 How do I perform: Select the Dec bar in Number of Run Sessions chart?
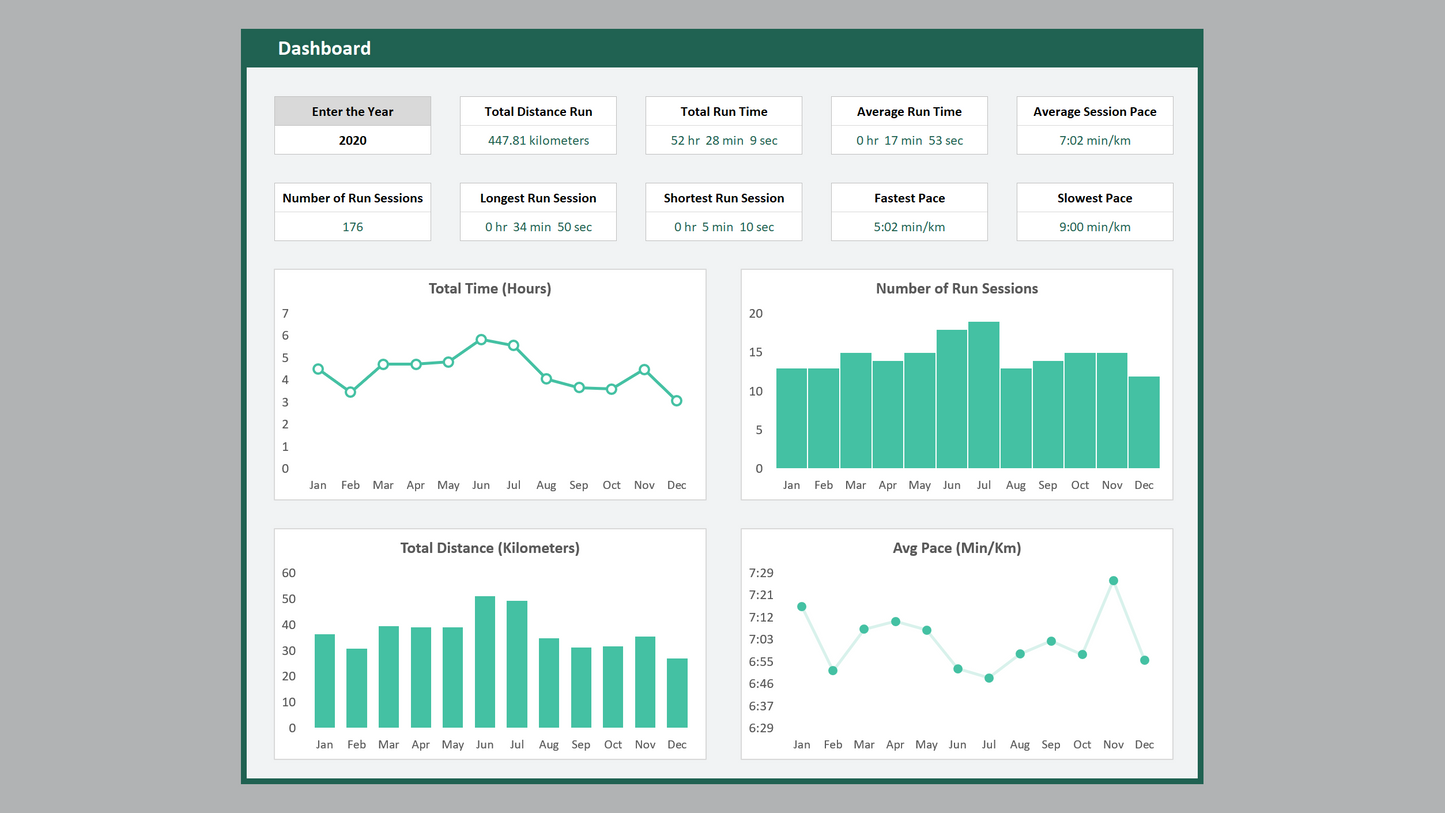pyautogui.click(x=1144, y=422)
